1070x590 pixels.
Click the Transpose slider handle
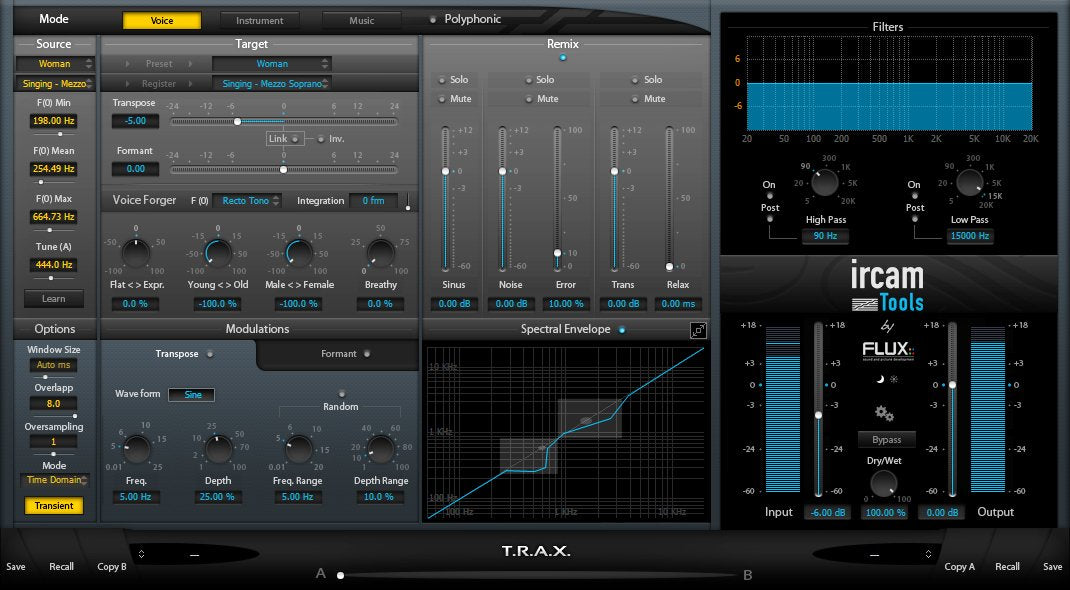[238, 121]
